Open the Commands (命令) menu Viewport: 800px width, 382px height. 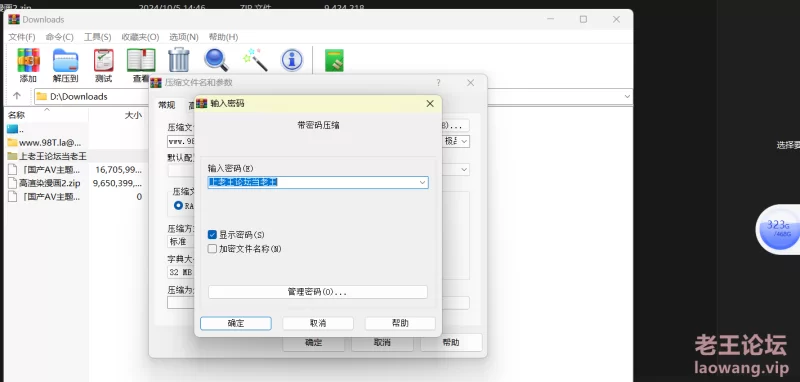(x=59, y=37)
